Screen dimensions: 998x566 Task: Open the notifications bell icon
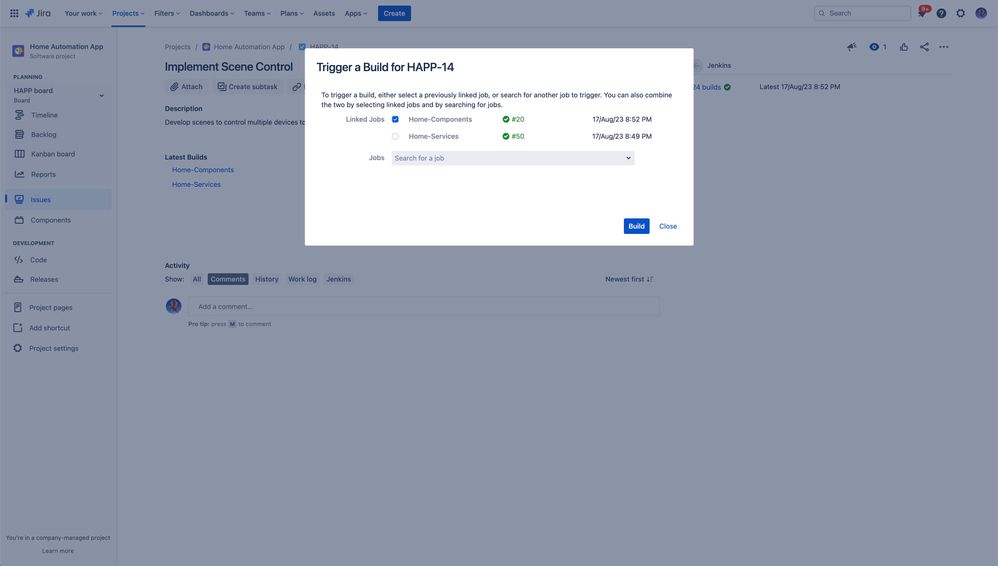pos(922,13)
